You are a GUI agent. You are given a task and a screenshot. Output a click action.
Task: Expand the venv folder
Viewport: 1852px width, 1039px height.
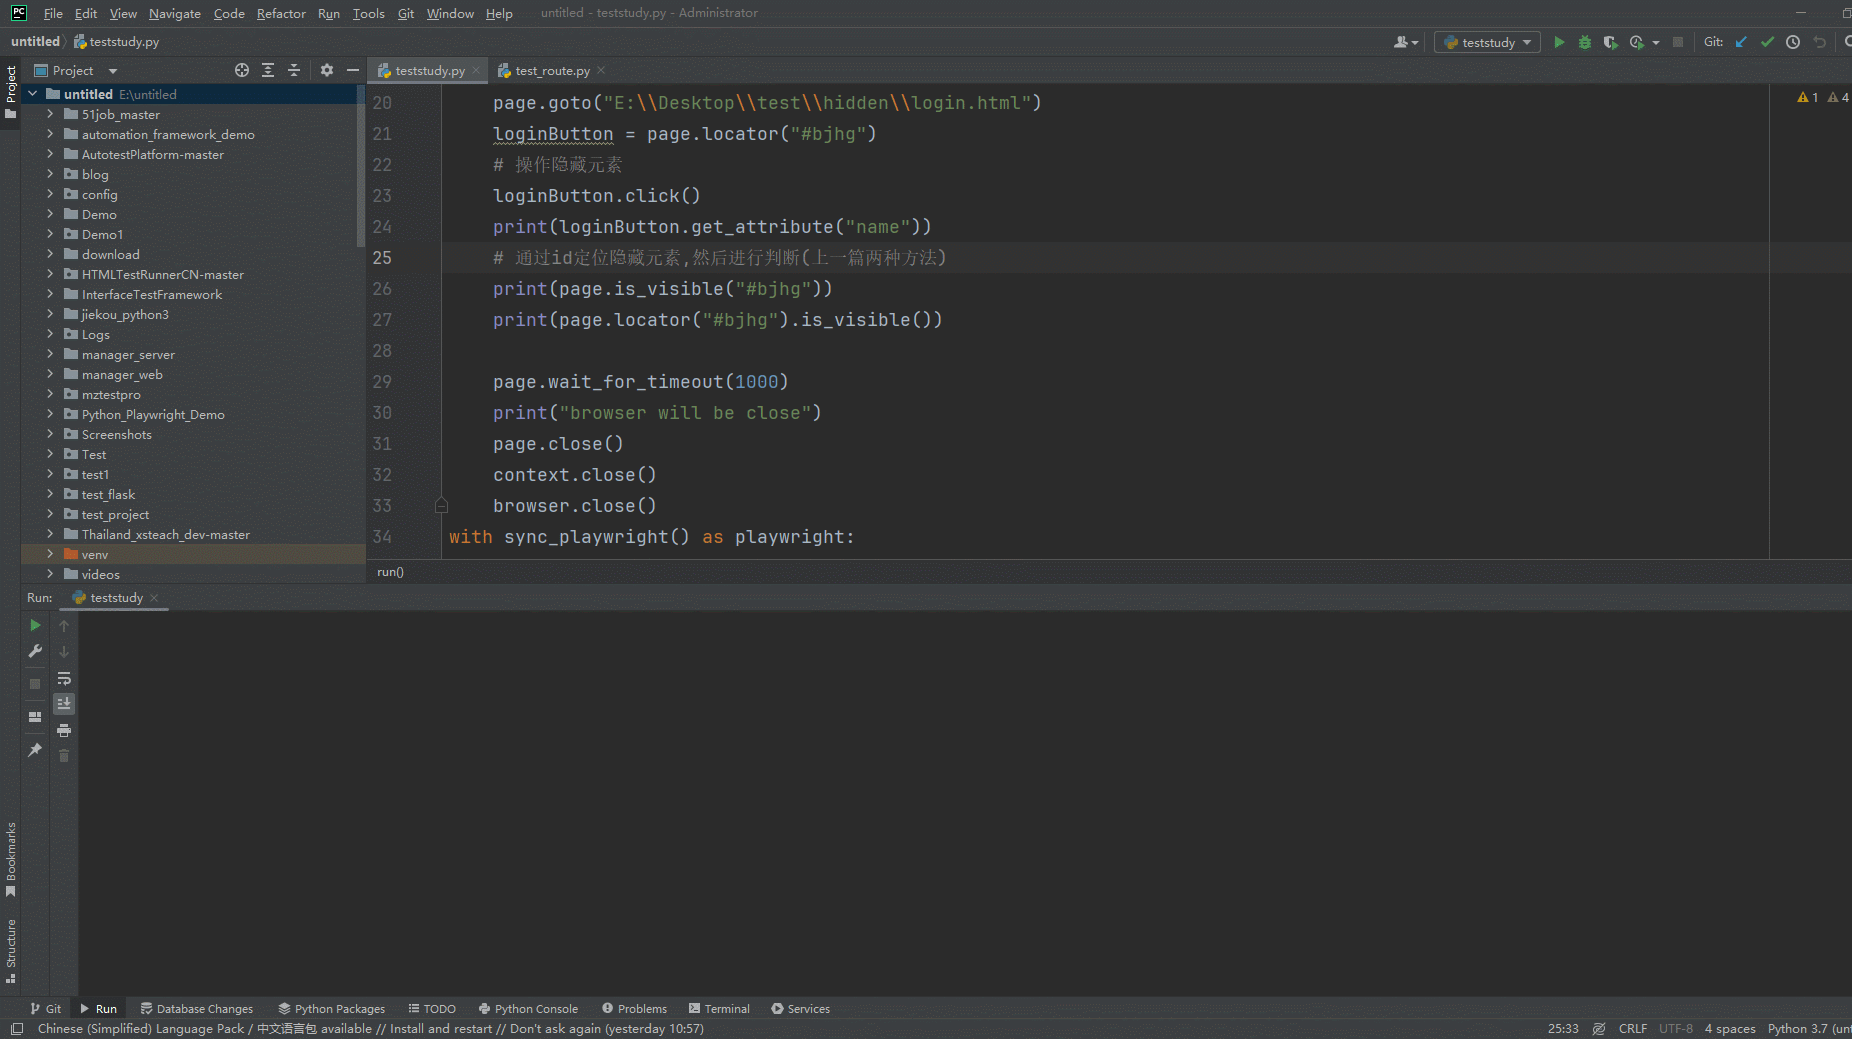[x=50, y=554]
